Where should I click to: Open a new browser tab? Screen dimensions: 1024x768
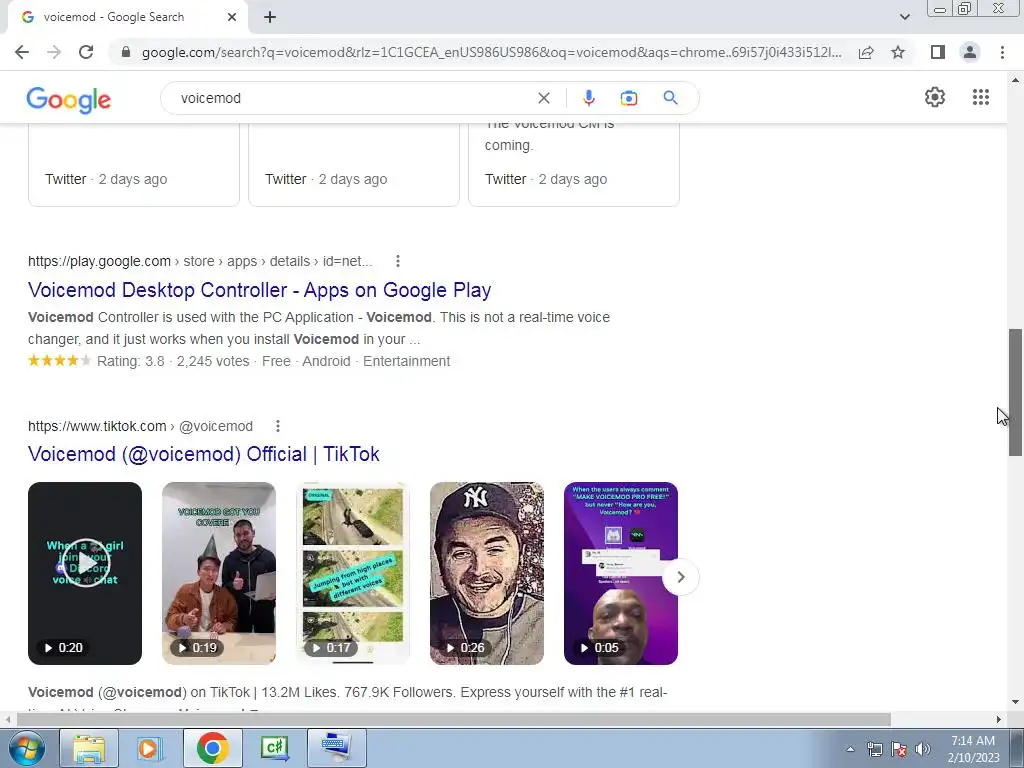click(x=270, y=17)
